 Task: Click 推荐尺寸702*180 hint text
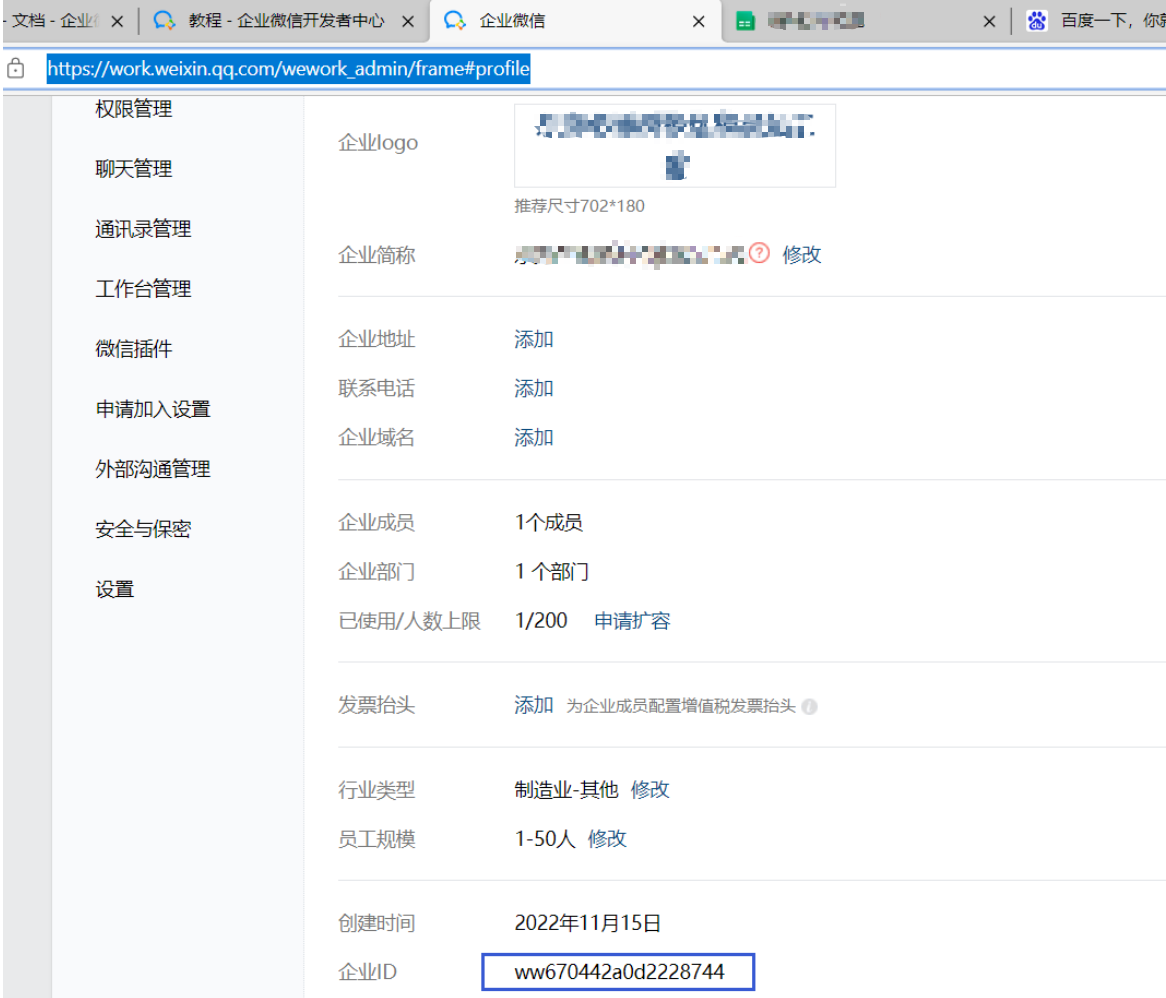click(579, 206)
